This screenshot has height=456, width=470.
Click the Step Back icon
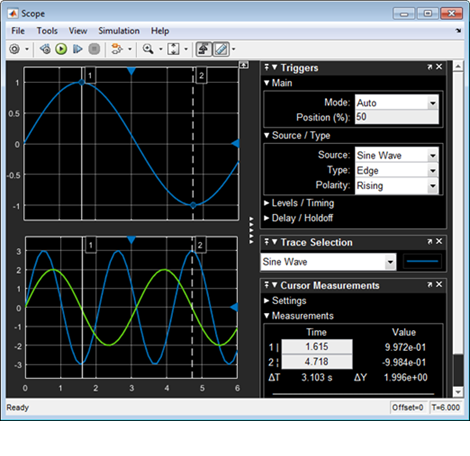(x=45, y=49)
